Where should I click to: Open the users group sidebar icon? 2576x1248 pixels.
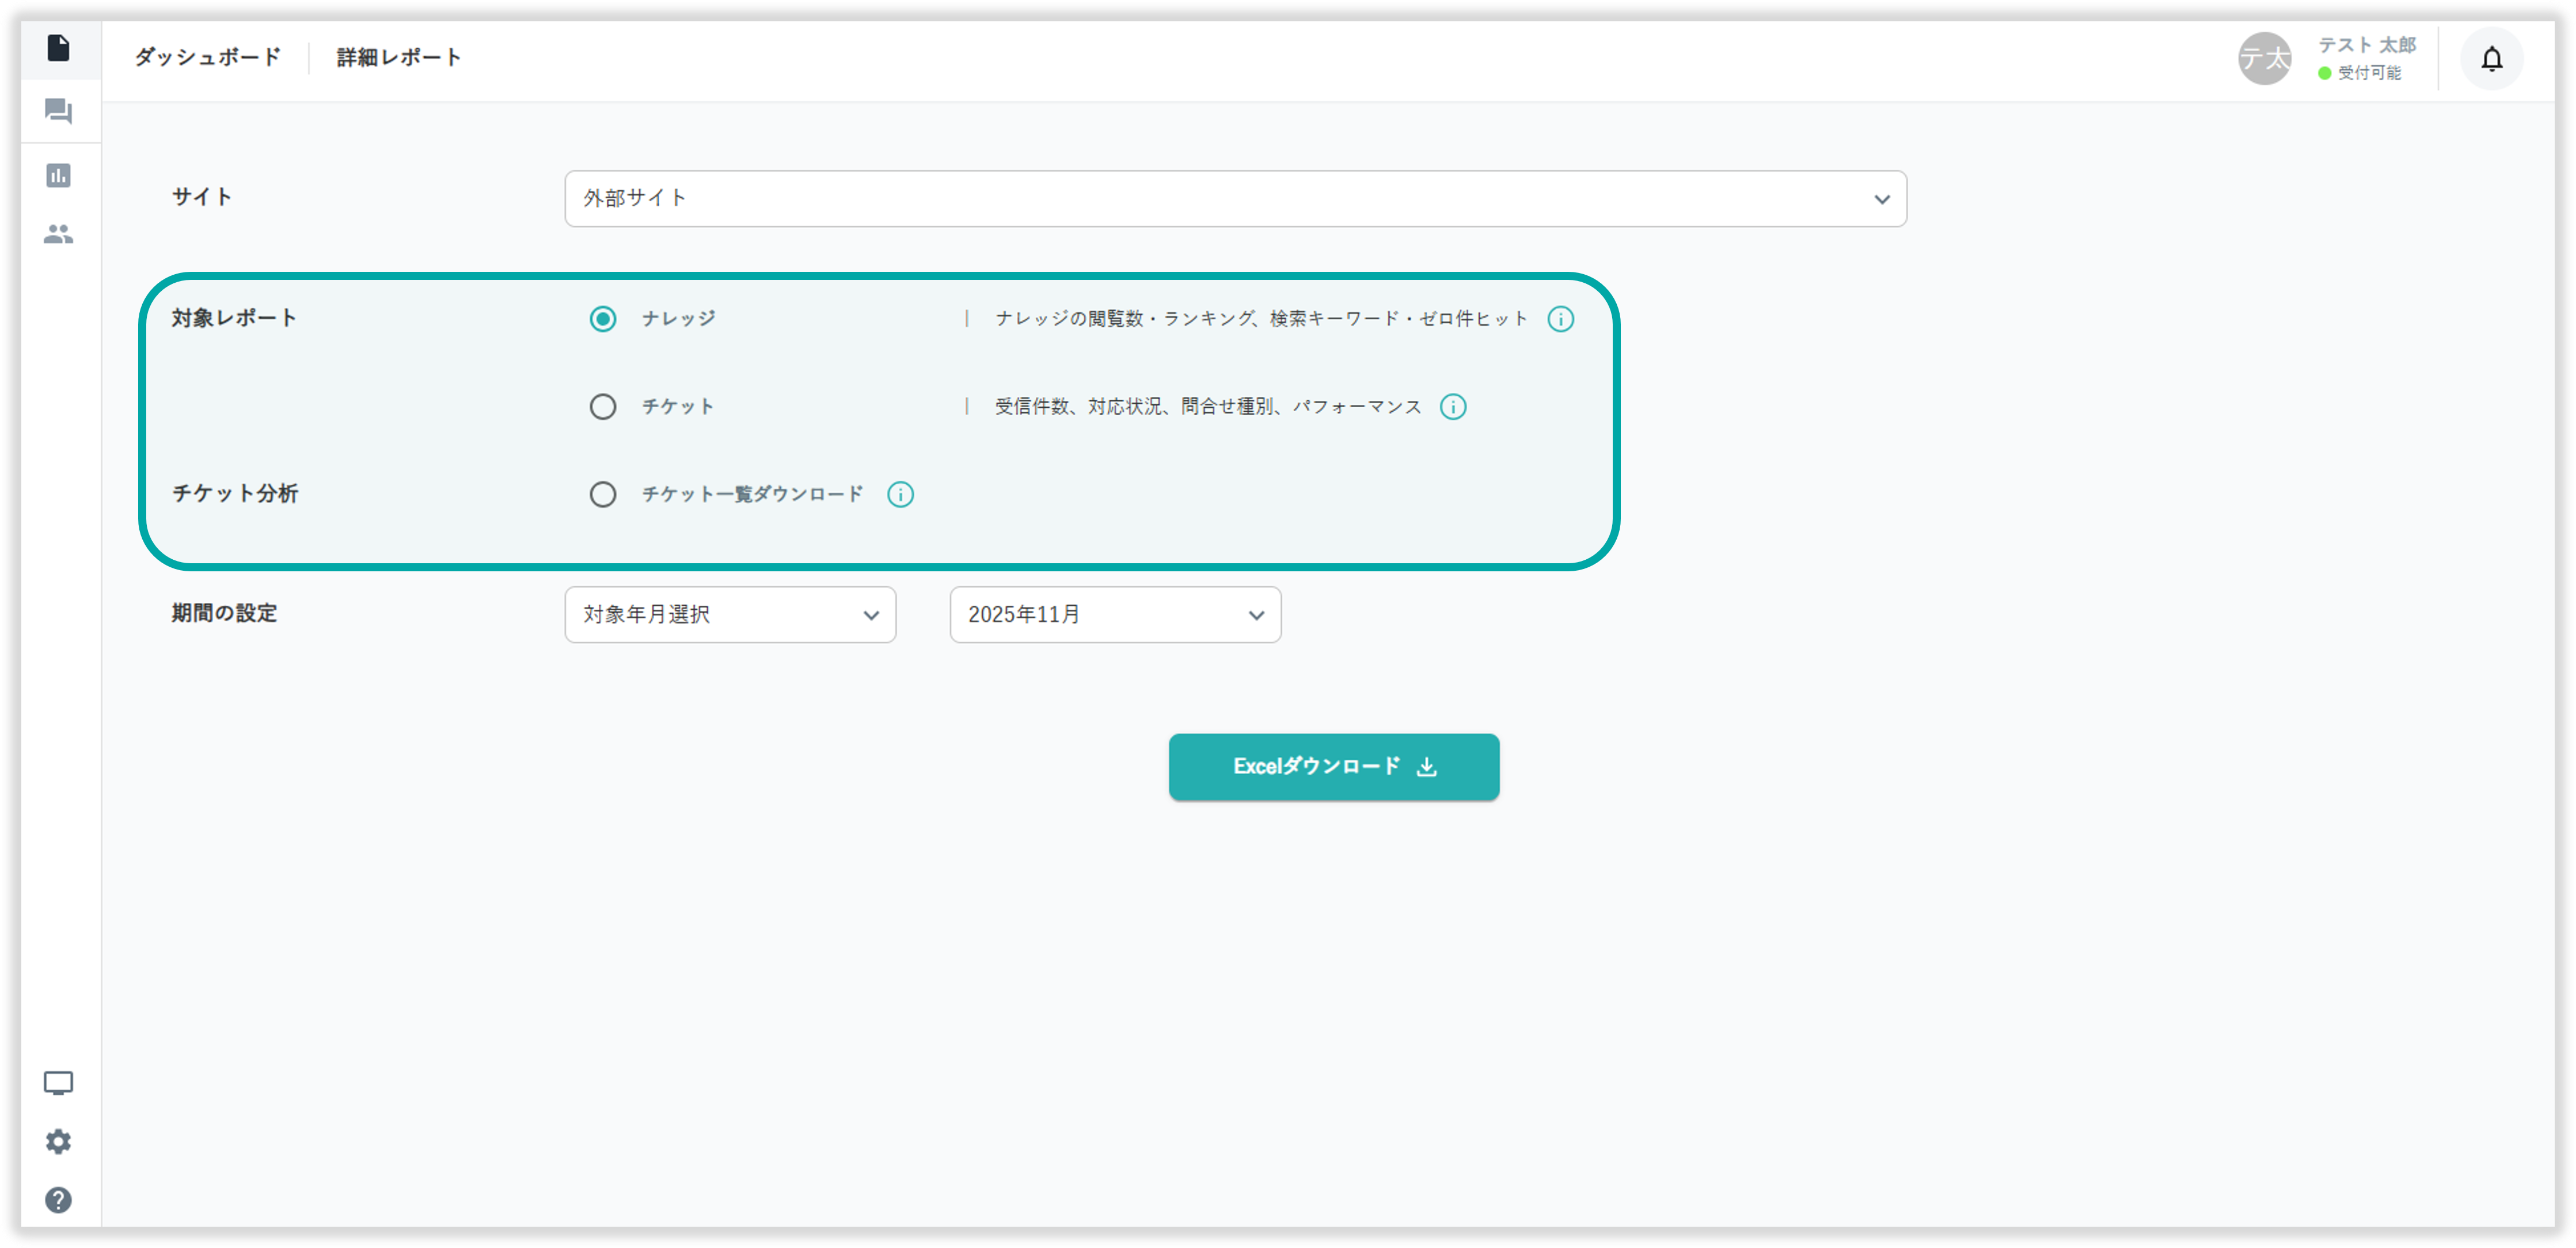point(59,234)
